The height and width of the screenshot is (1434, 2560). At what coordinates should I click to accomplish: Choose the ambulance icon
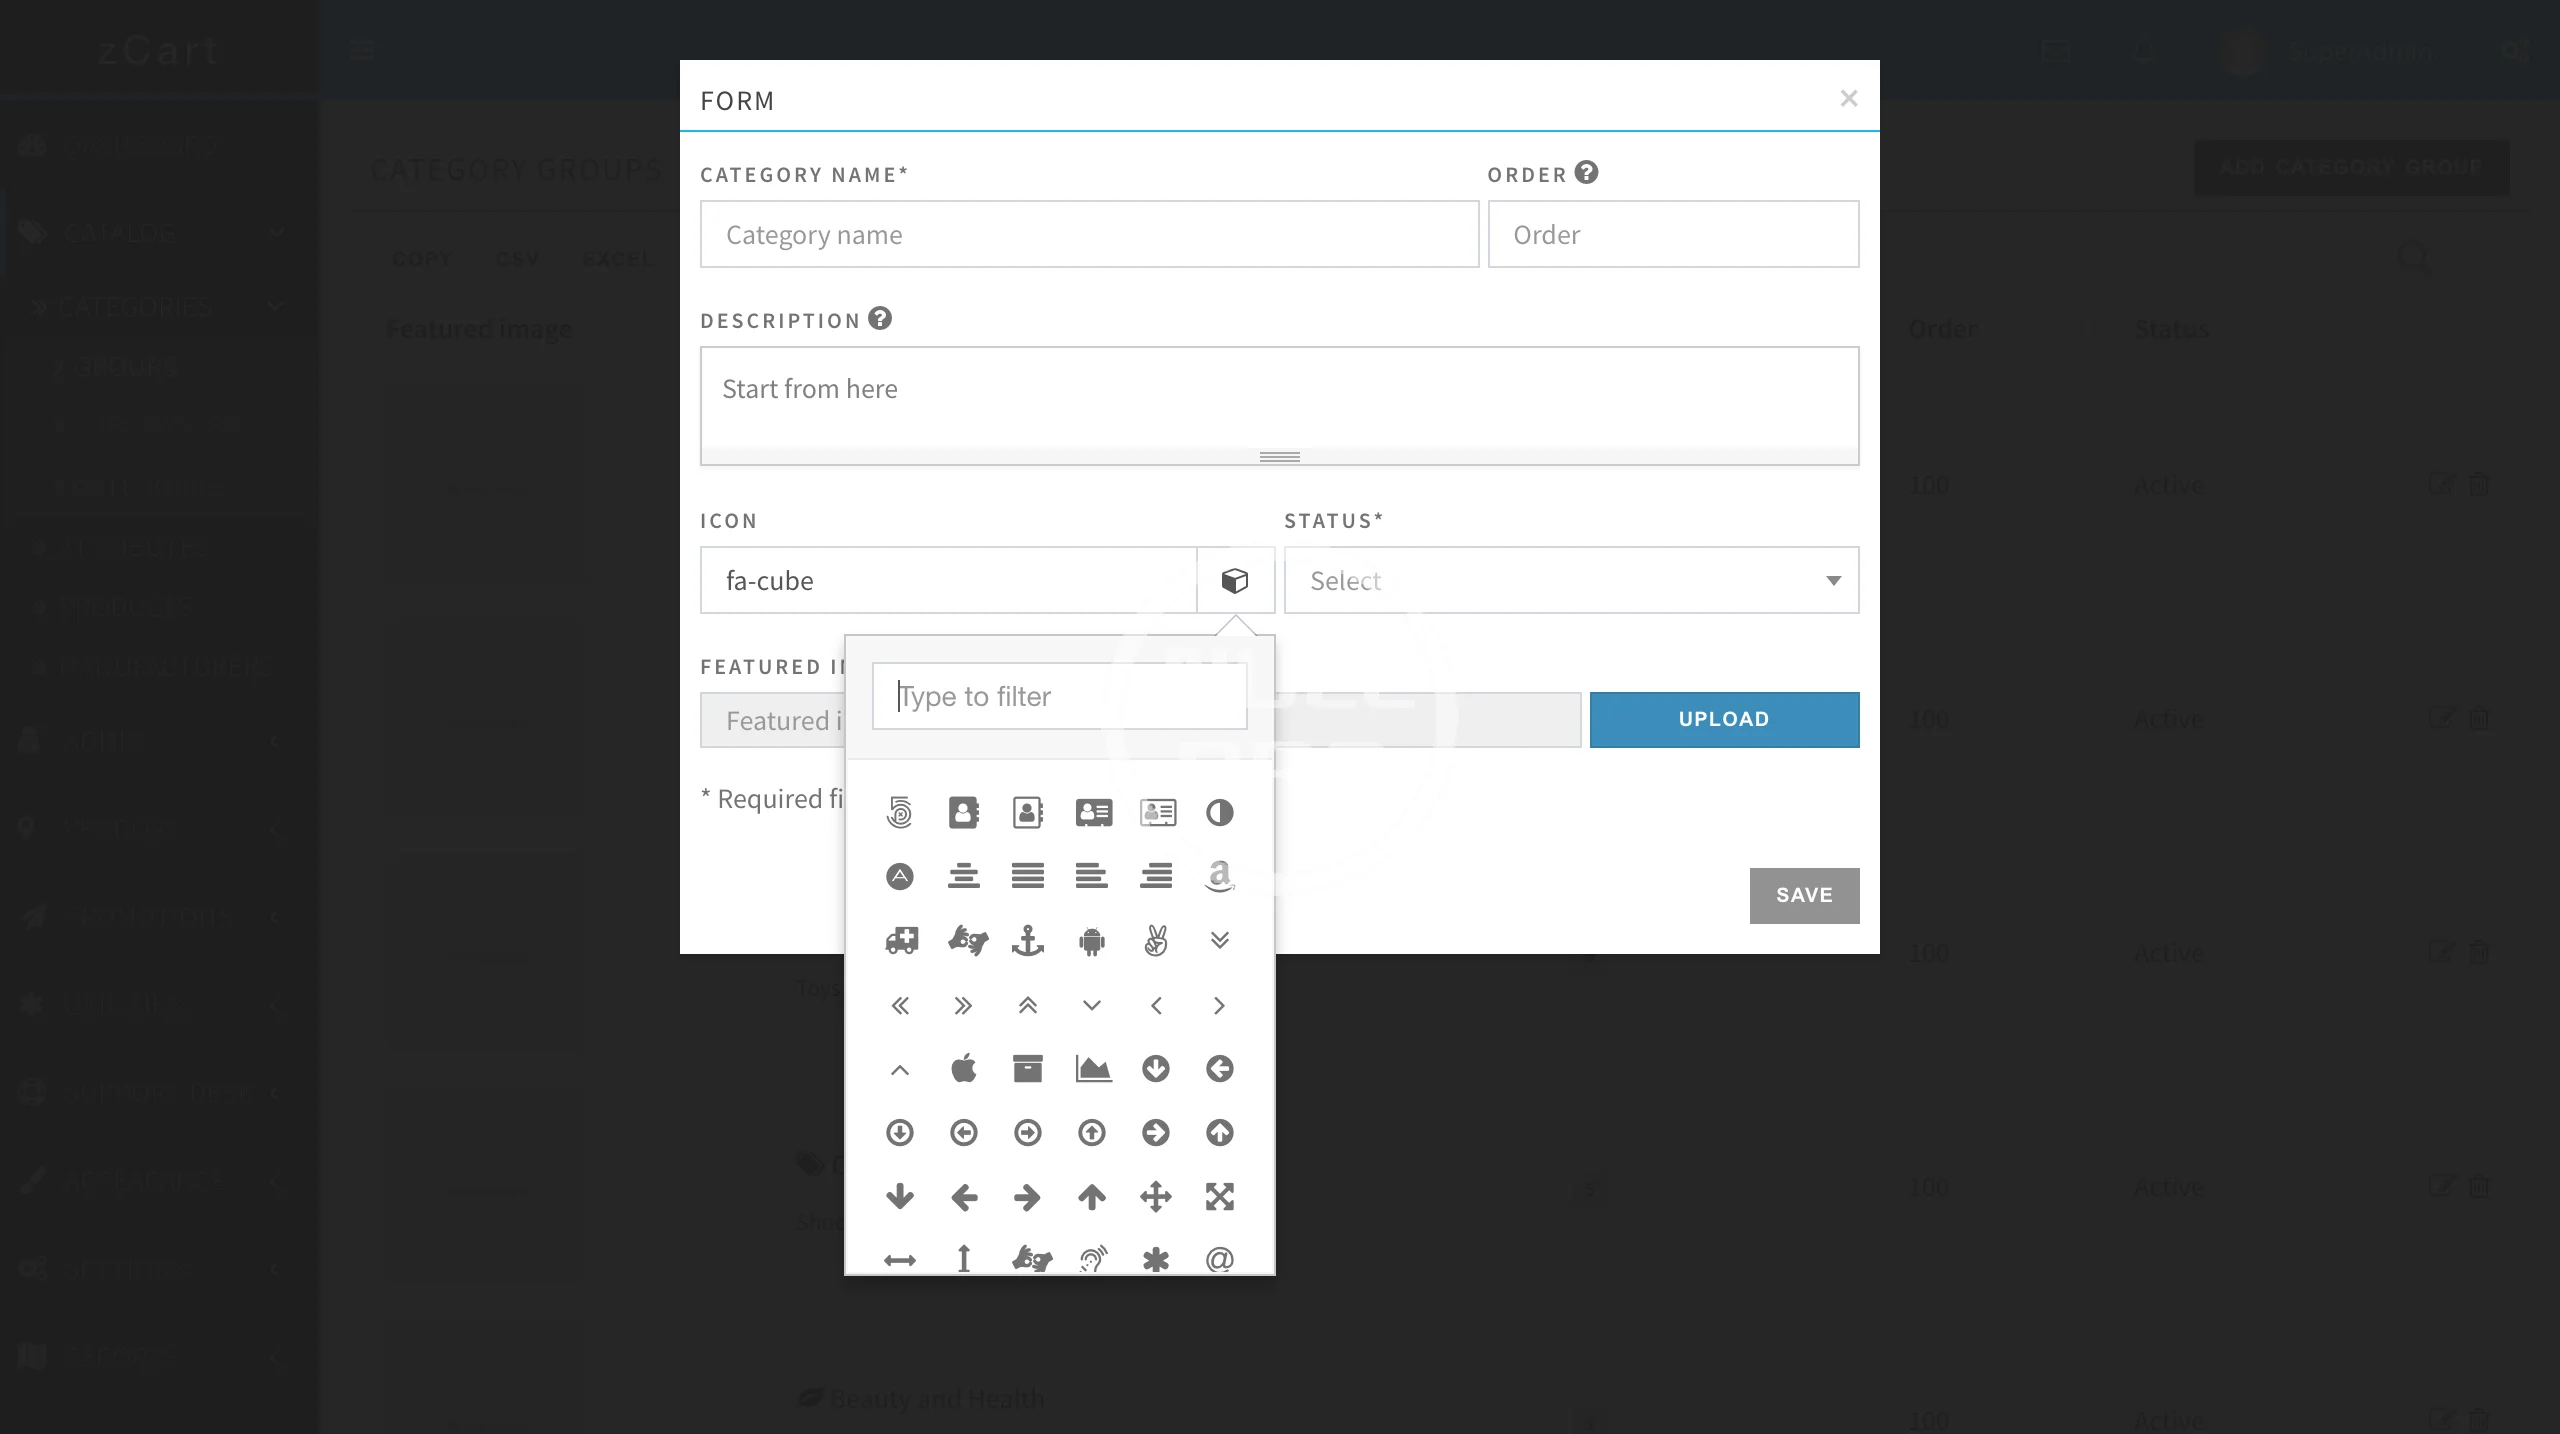tap(900, 941)
